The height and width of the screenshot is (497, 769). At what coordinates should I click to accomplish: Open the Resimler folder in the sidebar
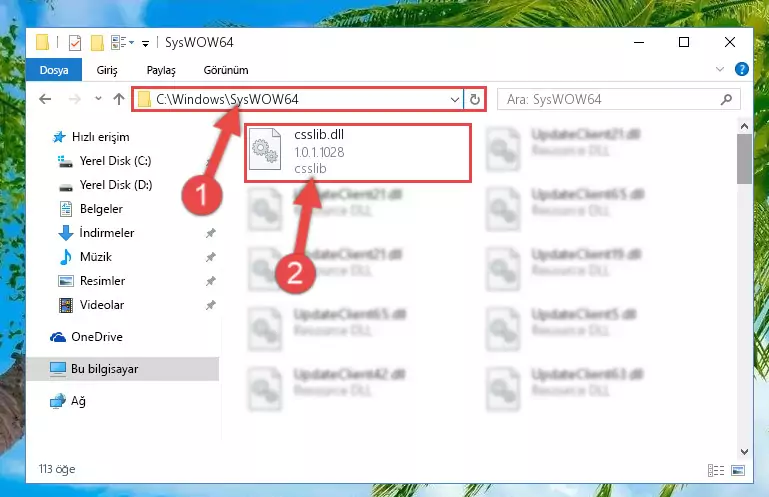coord(102,281)
